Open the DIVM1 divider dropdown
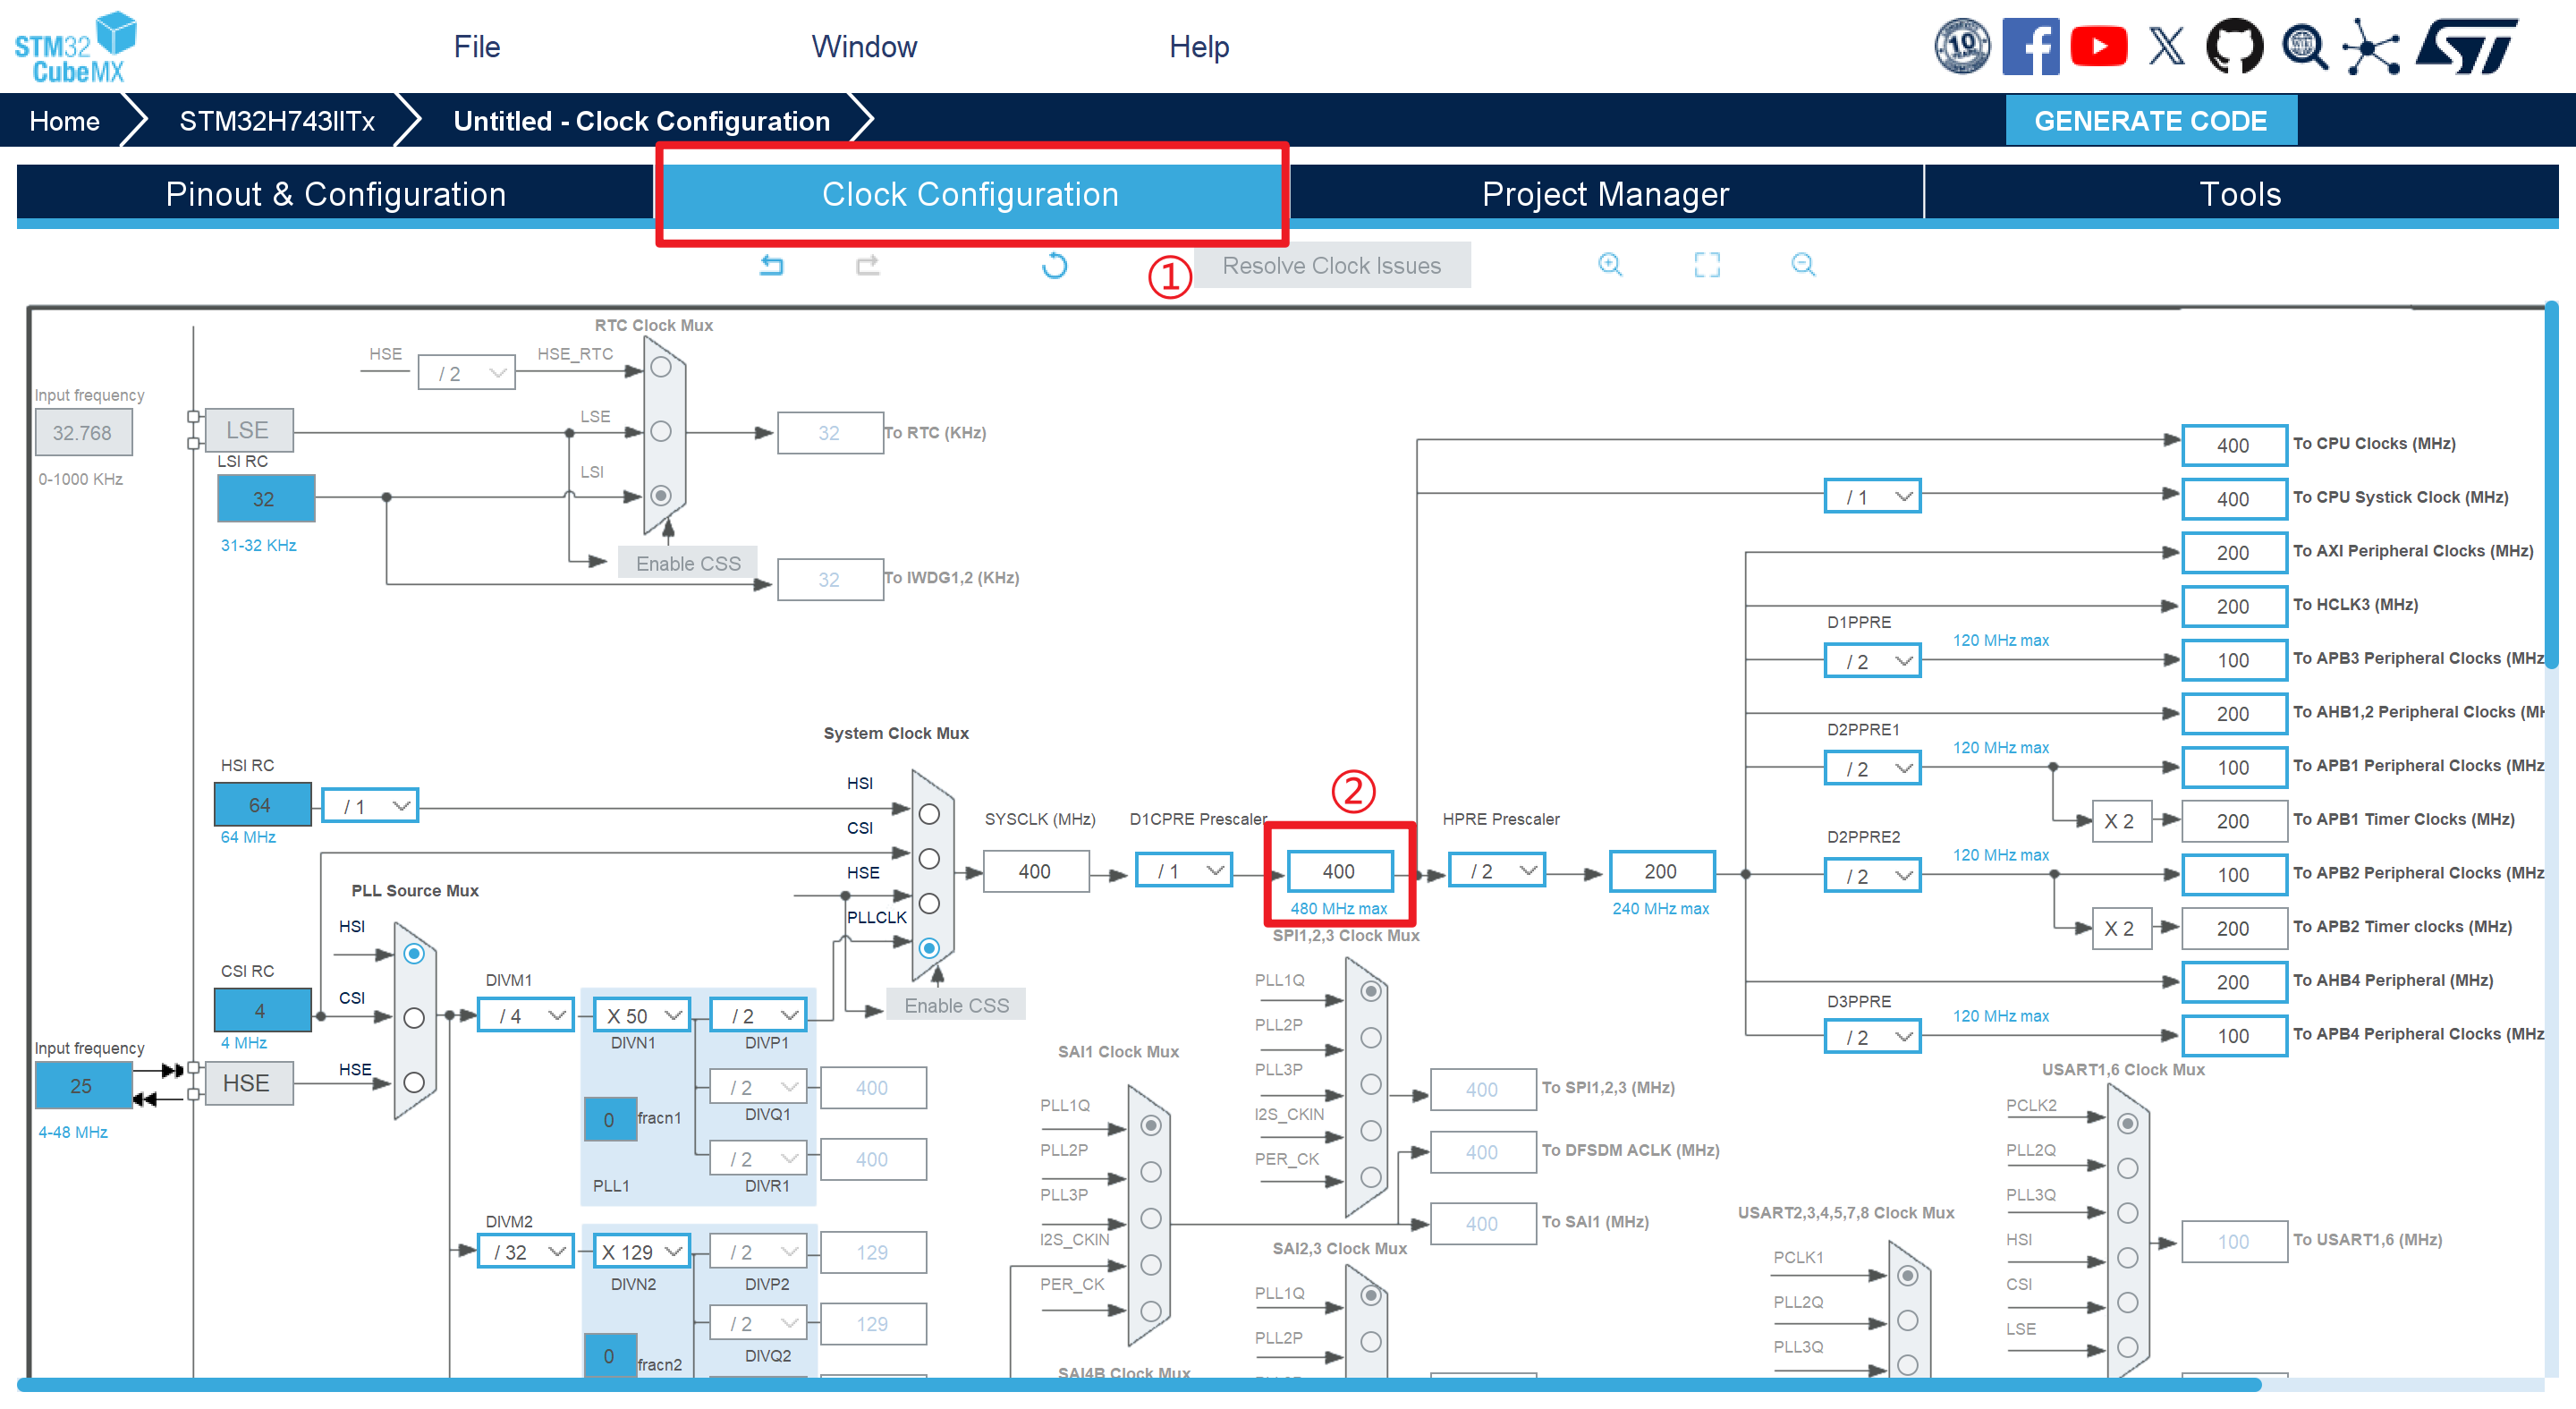The height and width of the screenshot is (1409, 2576). 525,1016
